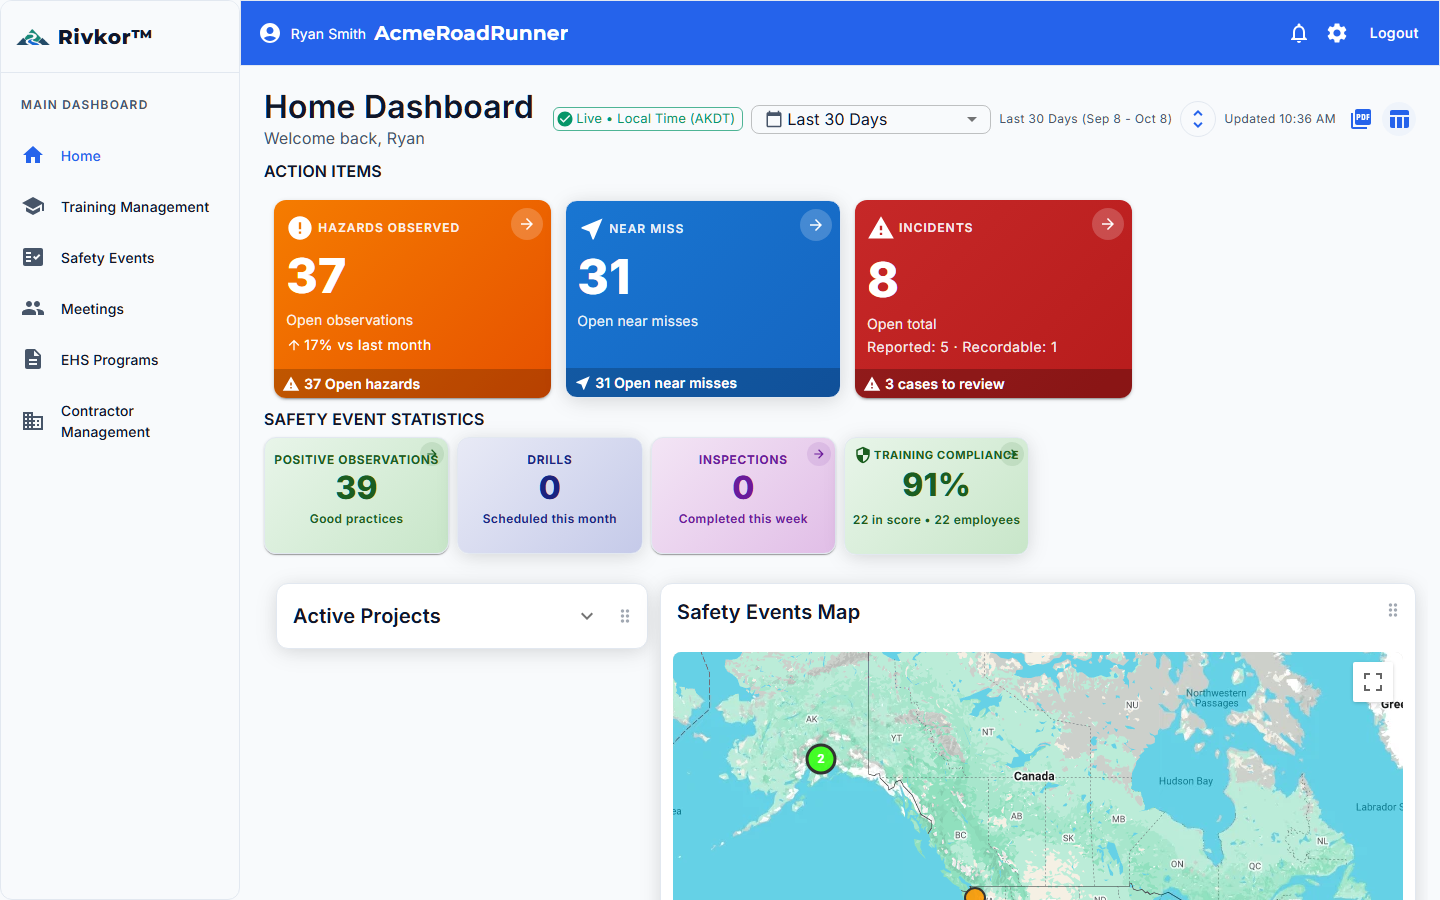Click the Rivkor logo
The width and height of the screenshot is (1440, 900).
85,37
